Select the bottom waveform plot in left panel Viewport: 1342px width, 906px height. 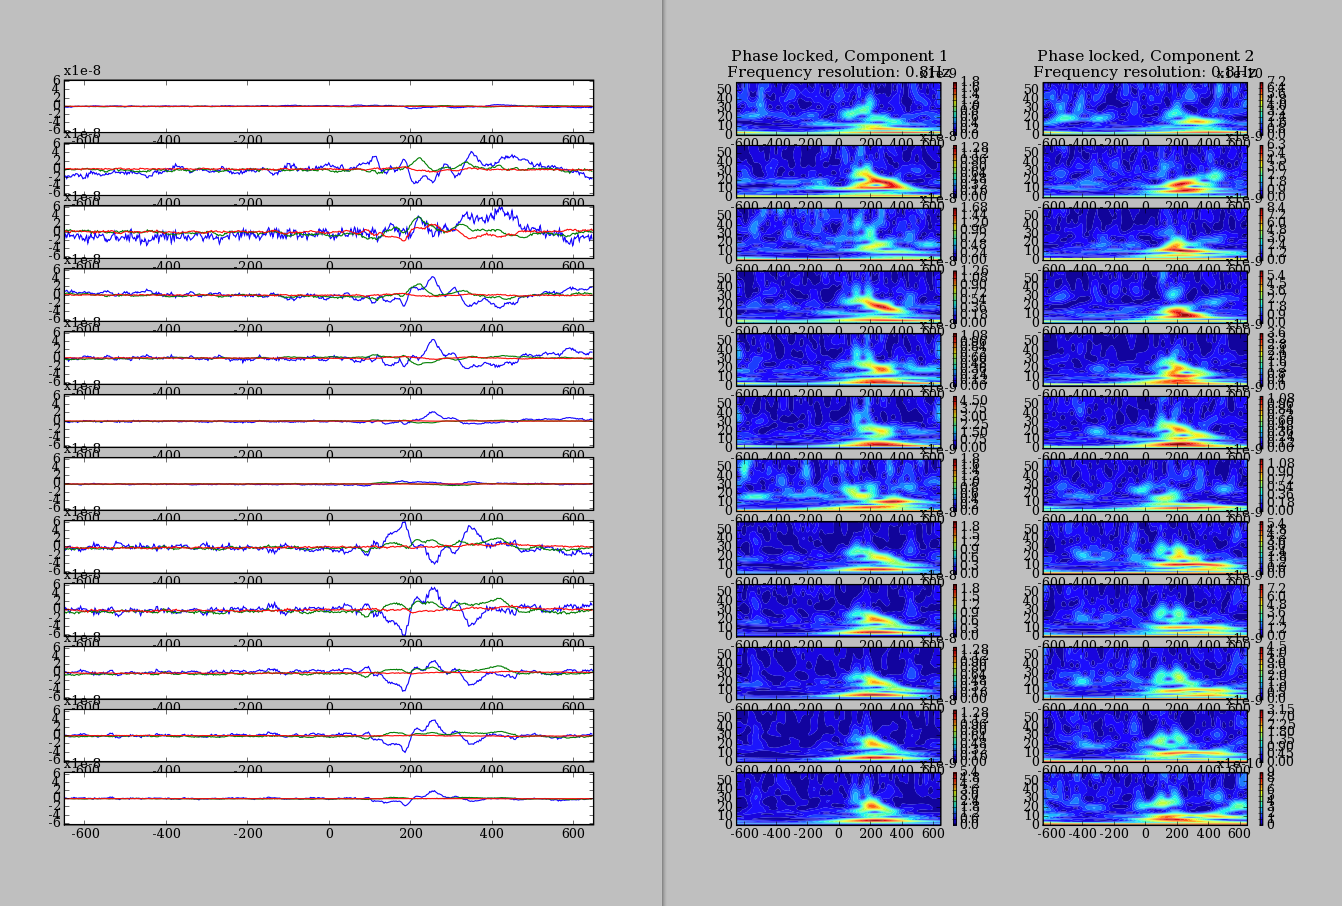[329, 798]
